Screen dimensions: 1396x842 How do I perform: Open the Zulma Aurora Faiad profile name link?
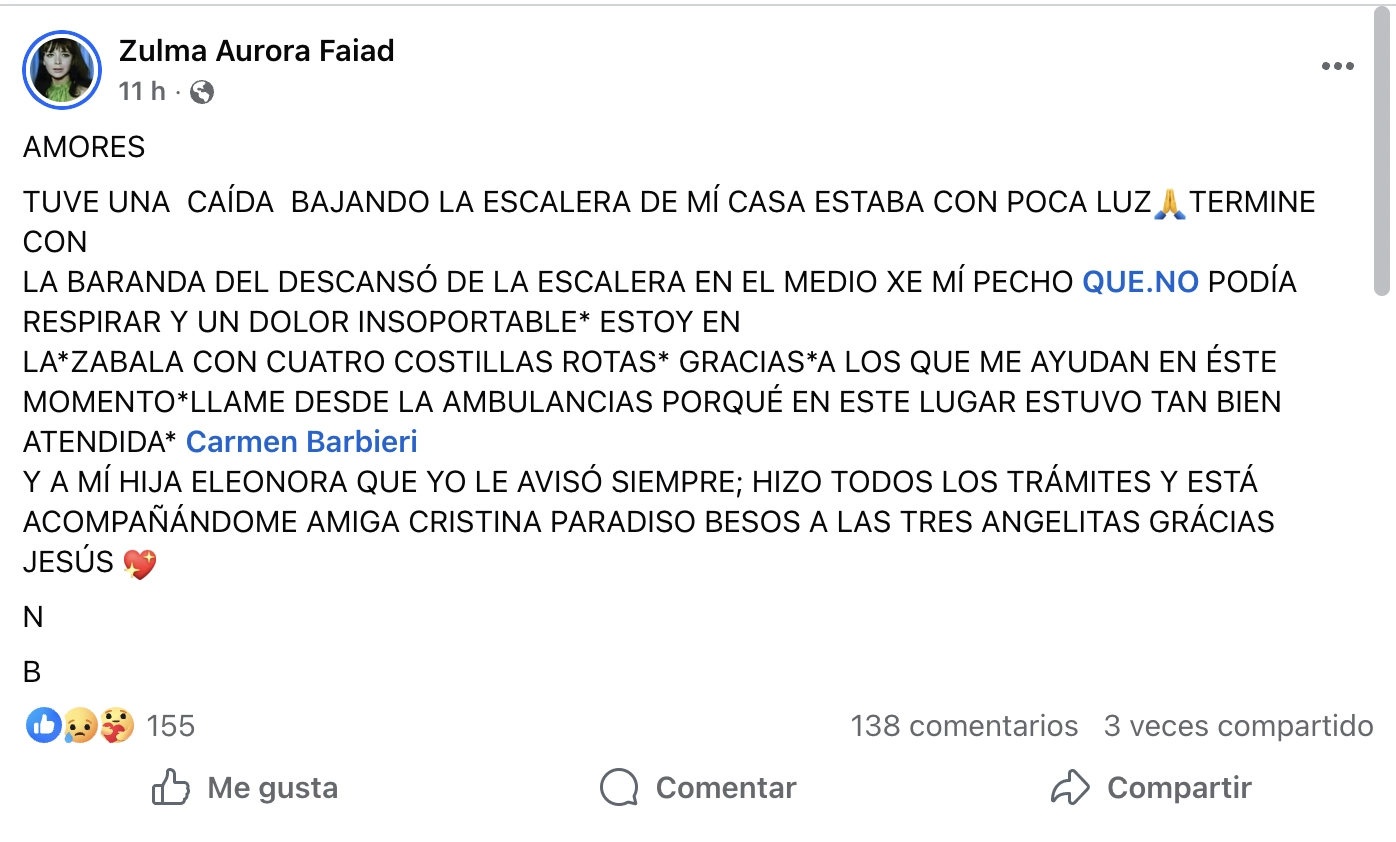click(256, 51)
